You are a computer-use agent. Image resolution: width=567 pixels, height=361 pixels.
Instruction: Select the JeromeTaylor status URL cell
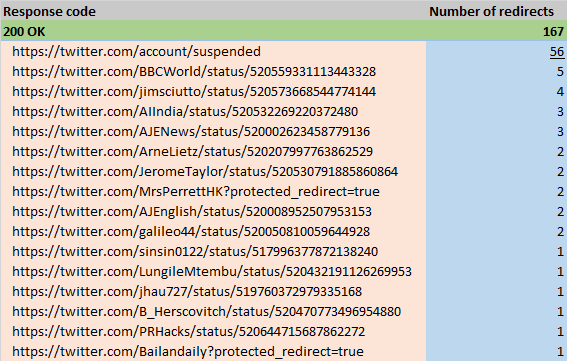tap(205, 171)
